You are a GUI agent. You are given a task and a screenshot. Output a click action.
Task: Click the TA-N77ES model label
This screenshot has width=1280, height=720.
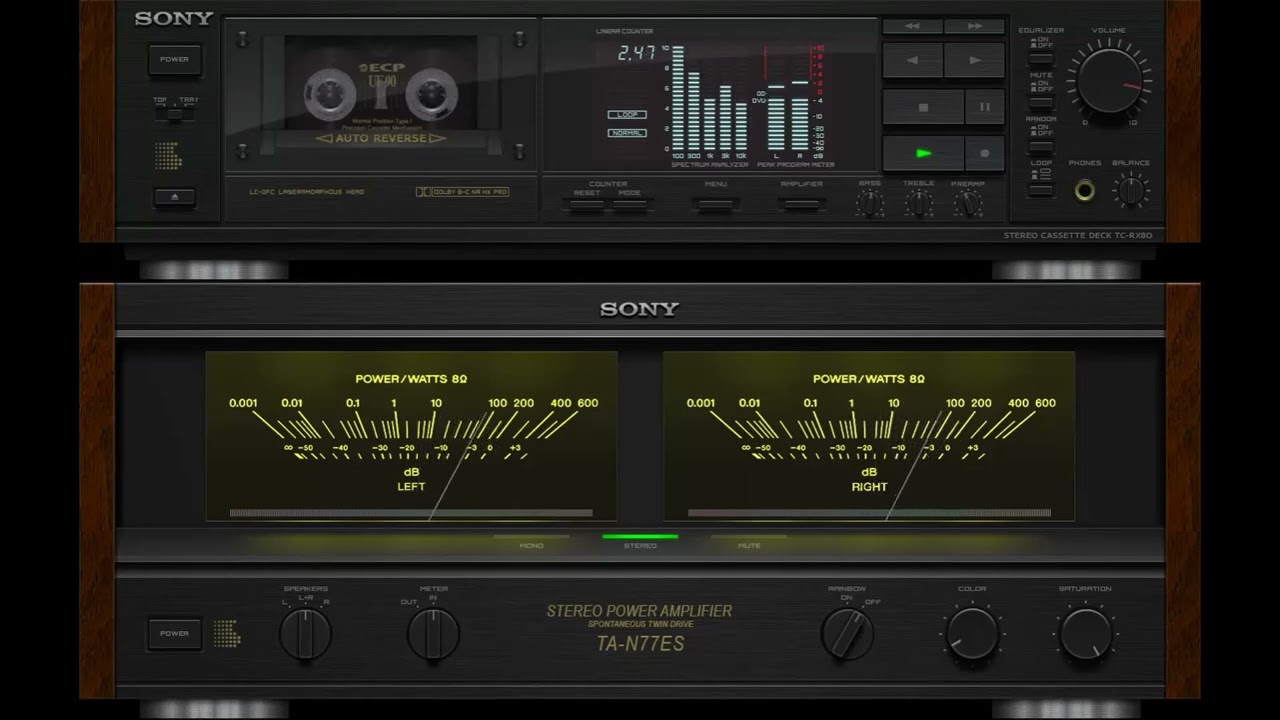640,643
